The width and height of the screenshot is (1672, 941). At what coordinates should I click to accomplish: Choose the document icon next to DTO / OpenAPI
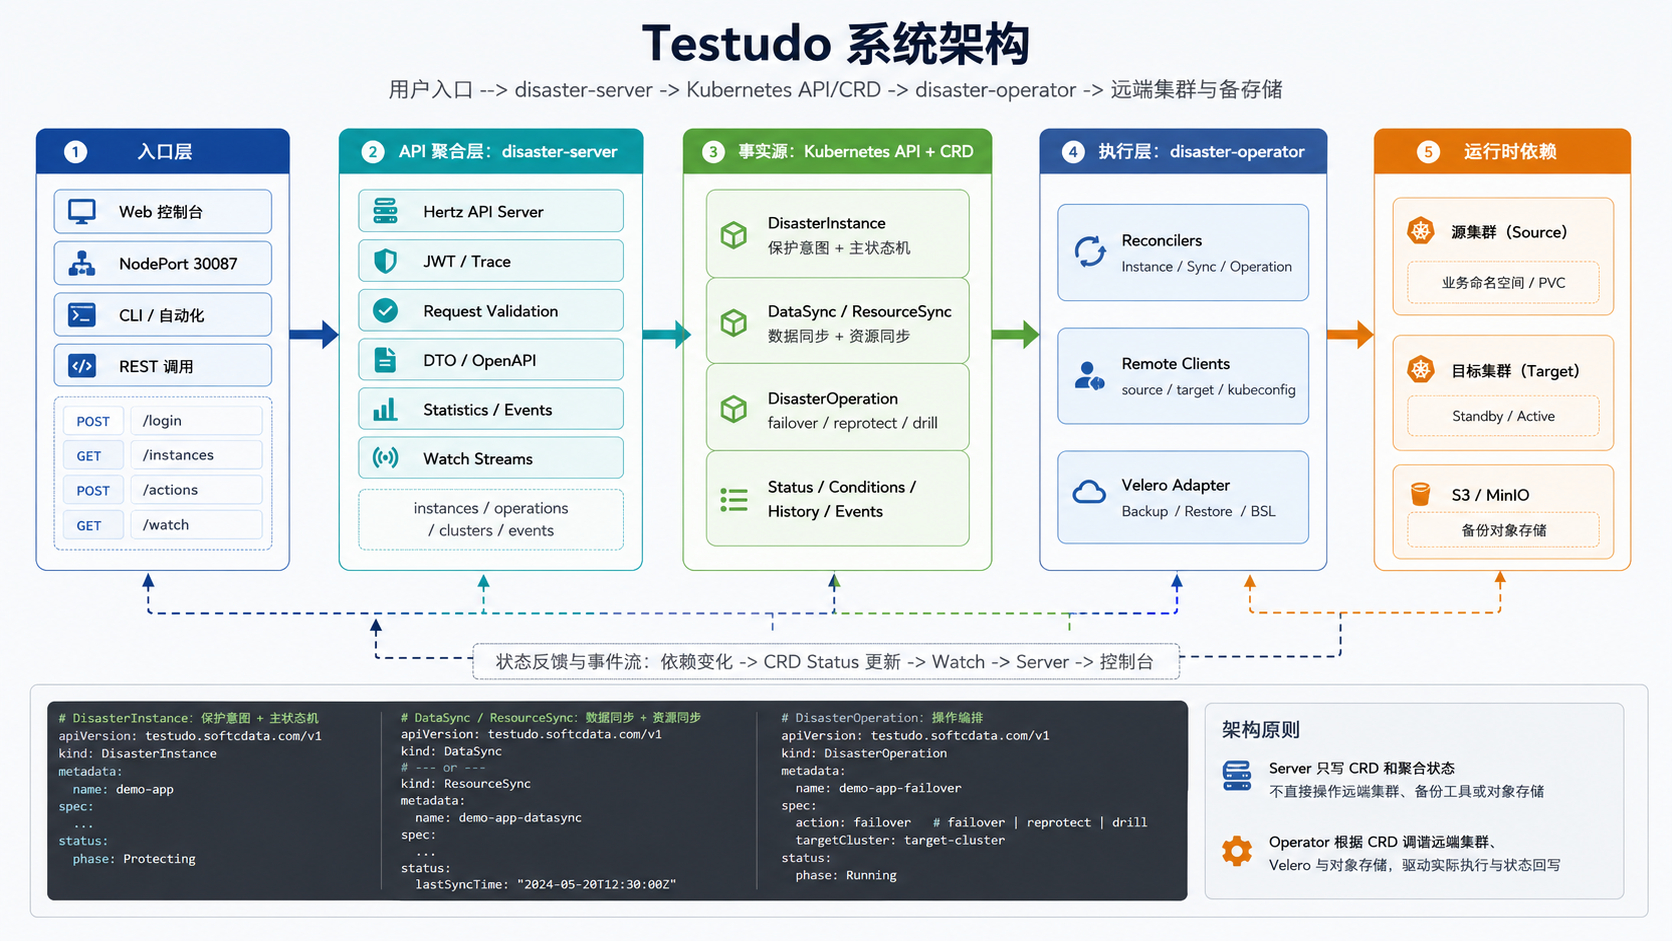point(385,360)
